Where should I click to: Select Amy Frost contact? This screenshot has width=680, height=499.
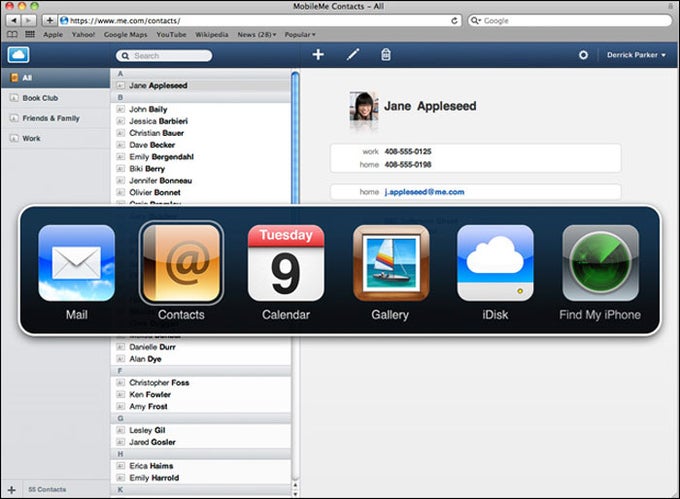(x=201, y=406)
